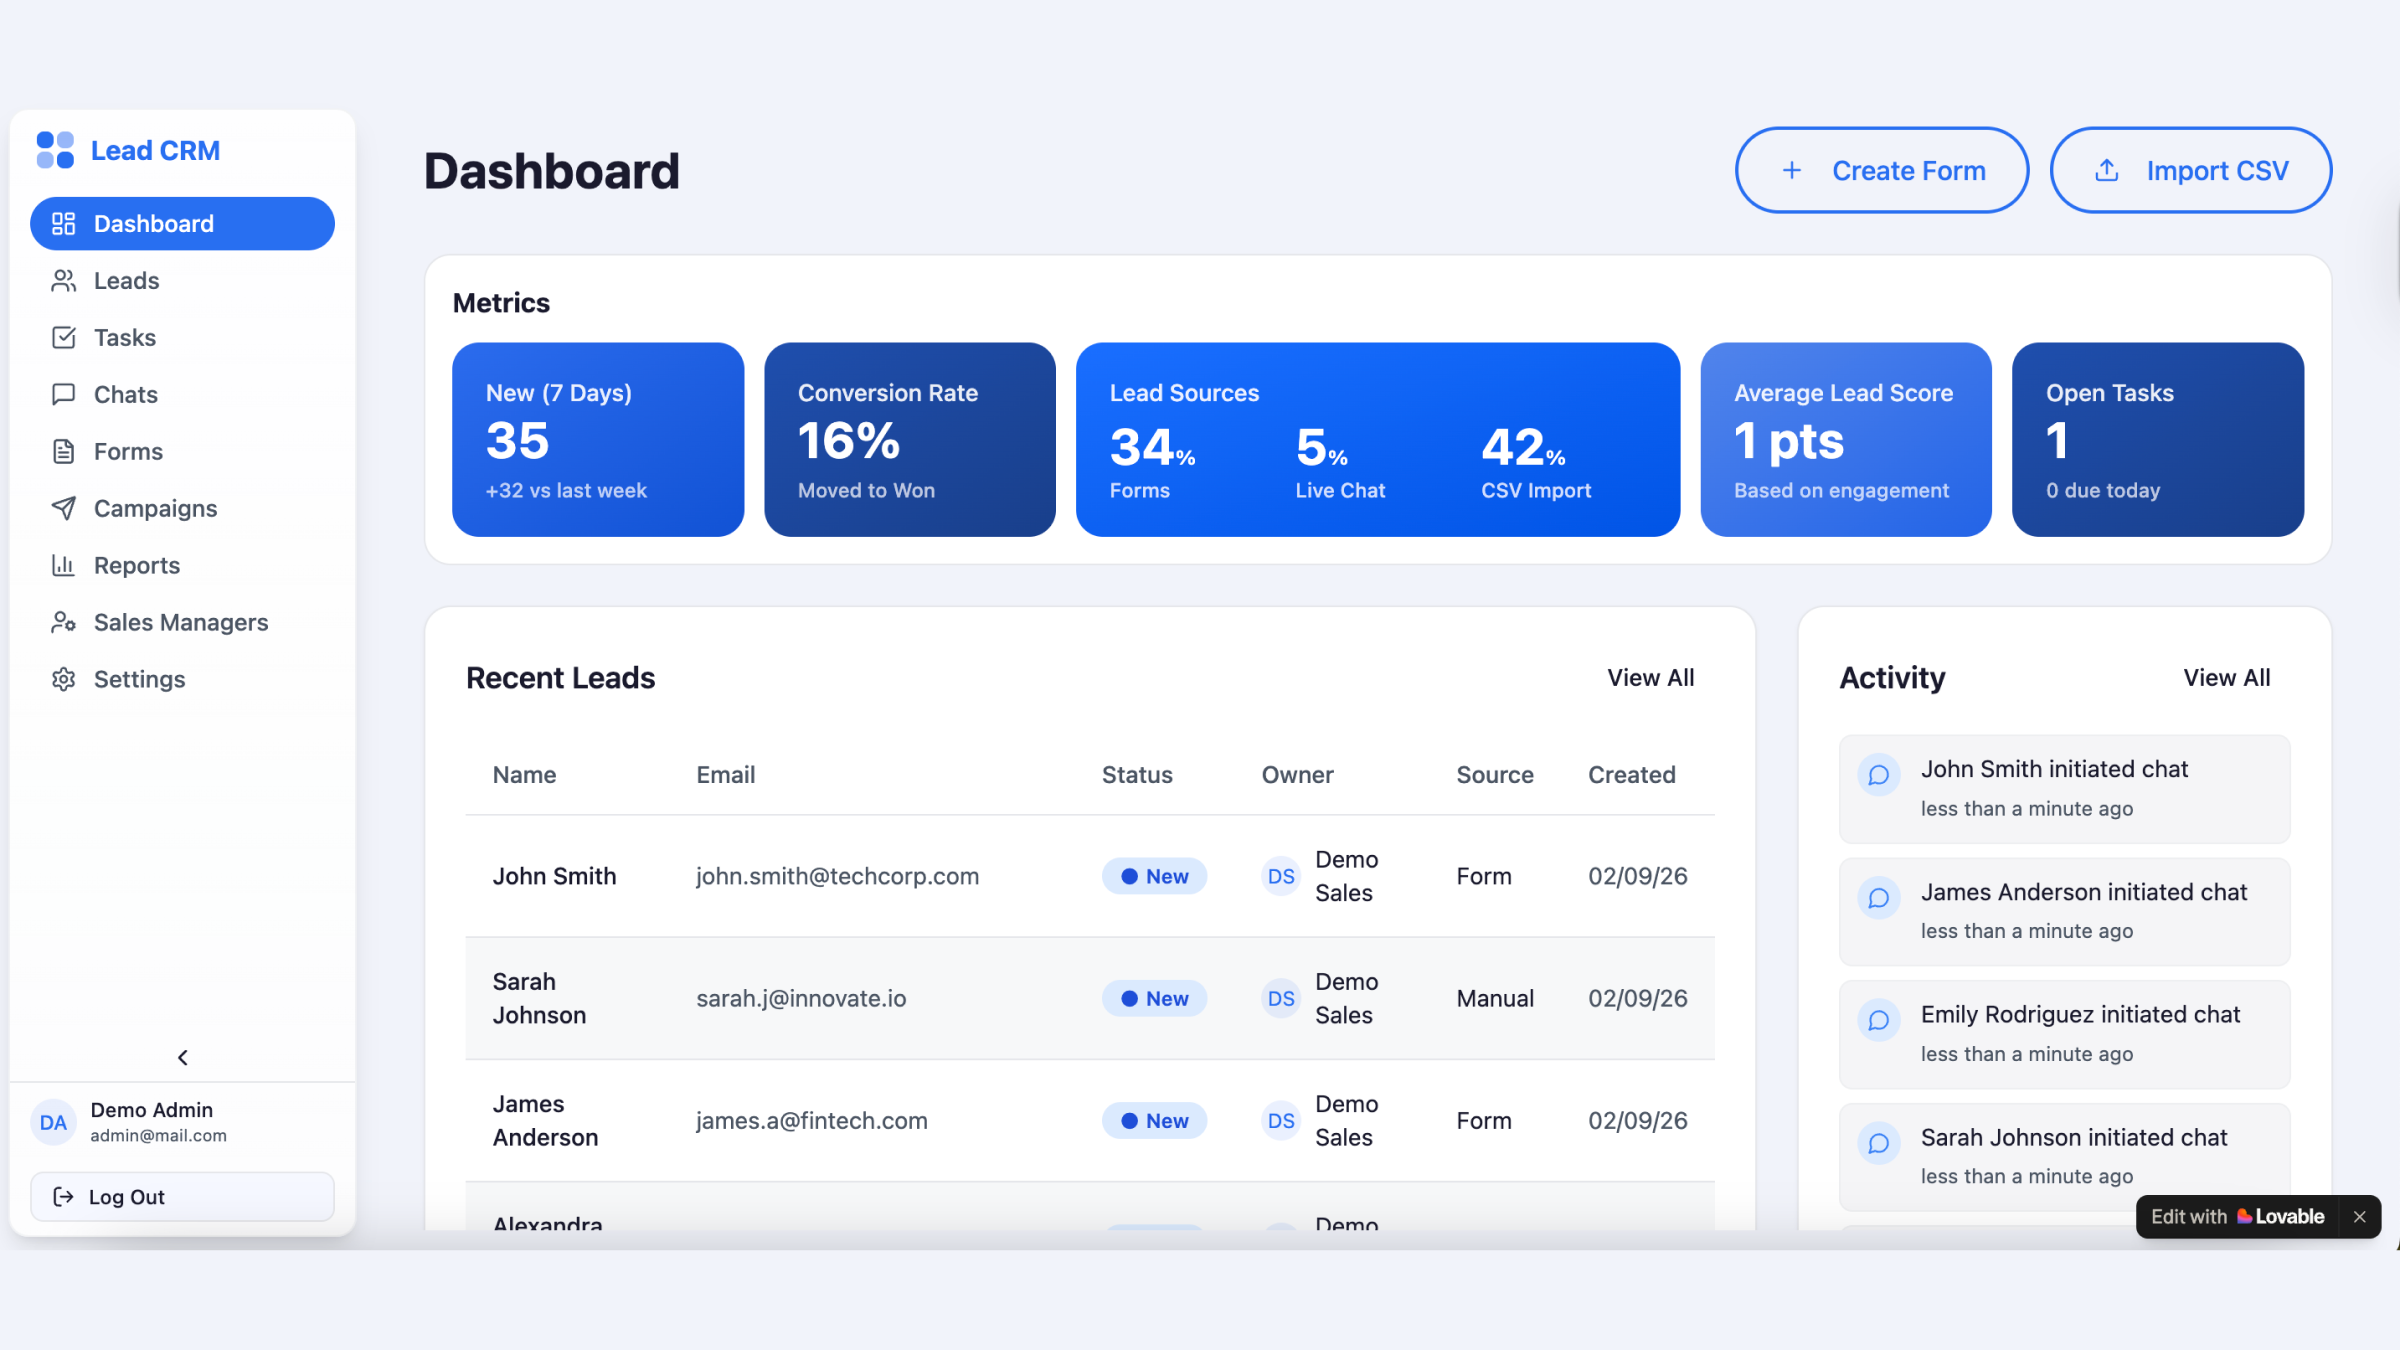Click the Conversion Rate metric card
The width and height of the screenshot is (2400, 1350).
tap(909, 440)
